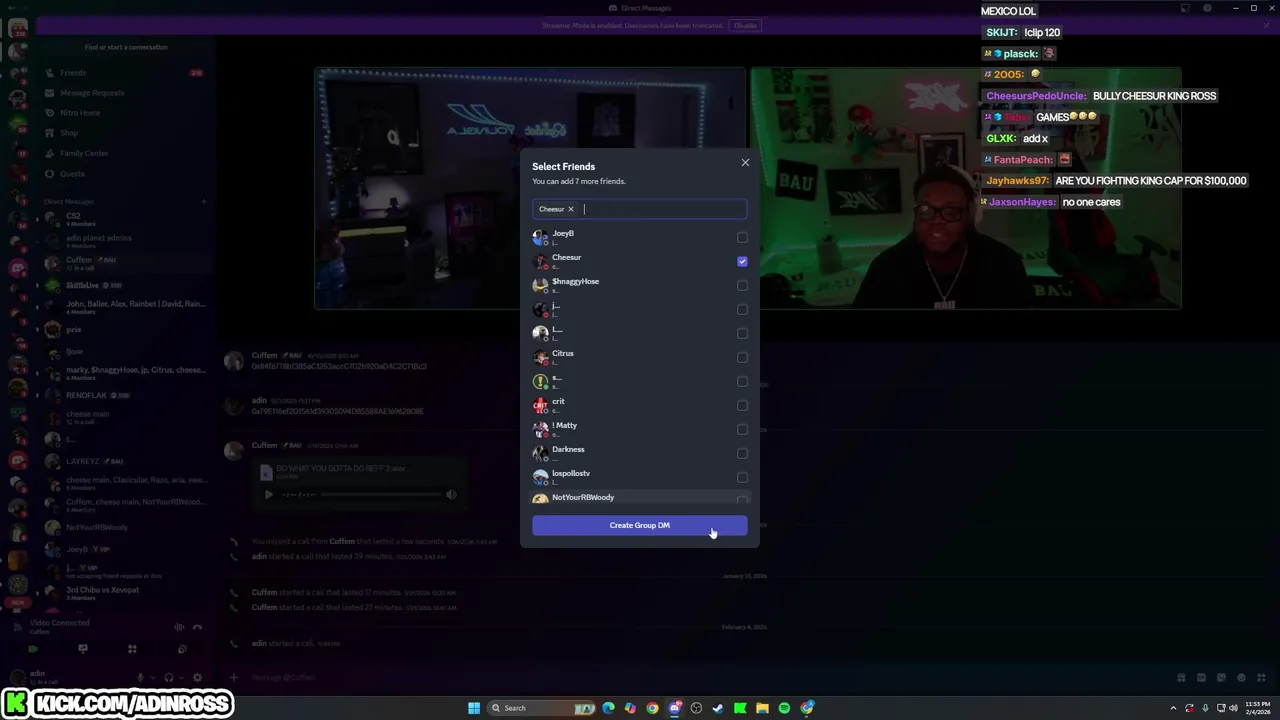Viewport: 1280px width, 720px height.
Task: Click the noise suppression icon by Voice Connected
Action: tap(179, 627)
